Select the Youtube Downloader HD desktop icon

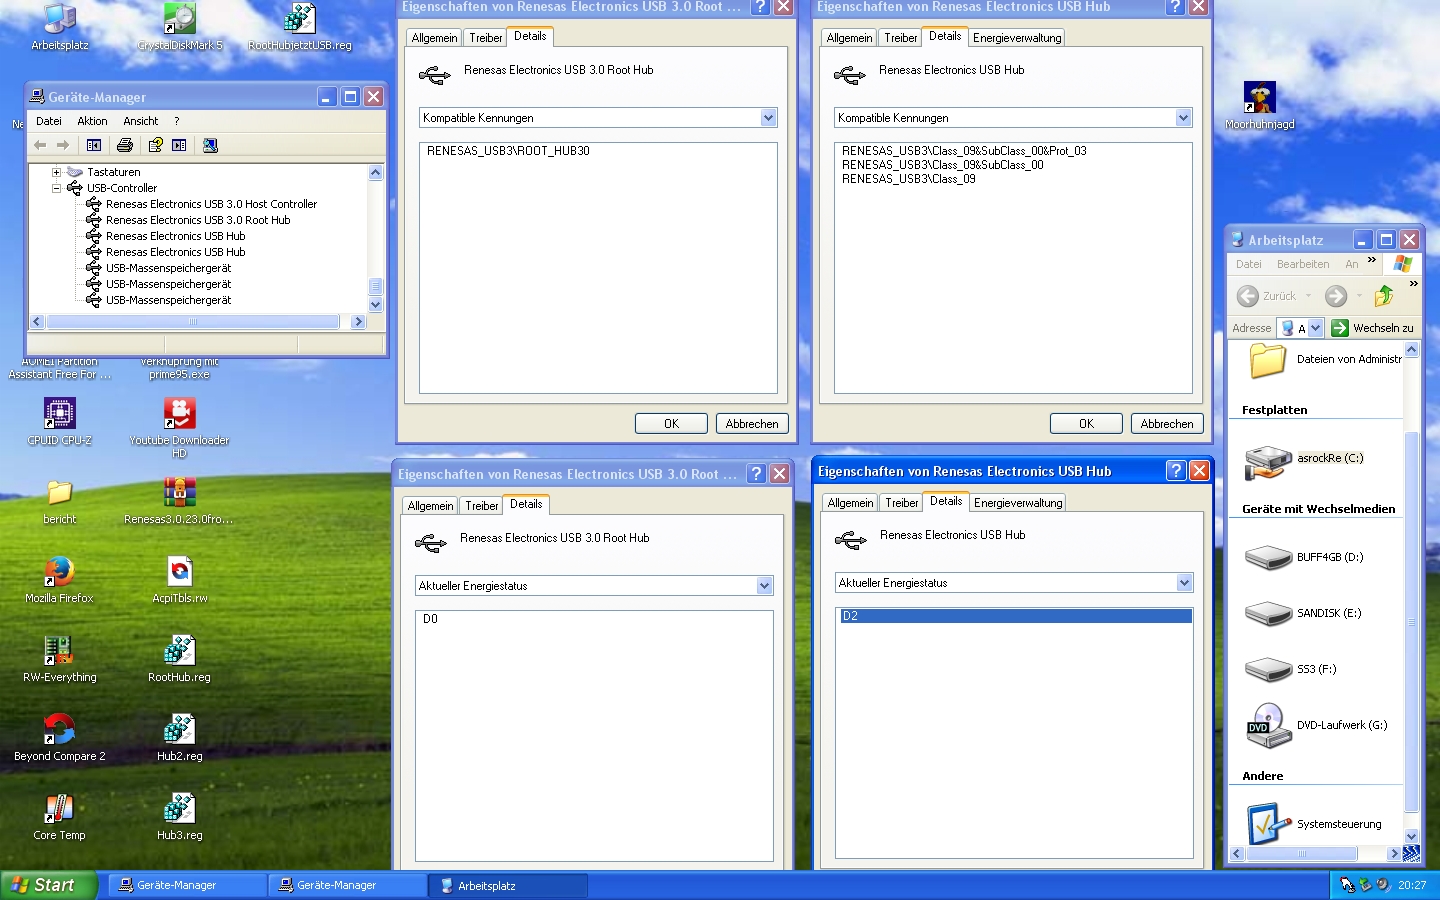180,428
